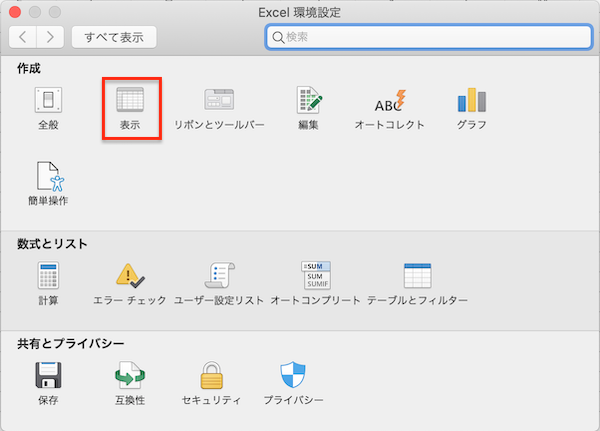Open the 保存 (Save) preferences
This screenshot has width=600, height=431.
coord(48,383)
